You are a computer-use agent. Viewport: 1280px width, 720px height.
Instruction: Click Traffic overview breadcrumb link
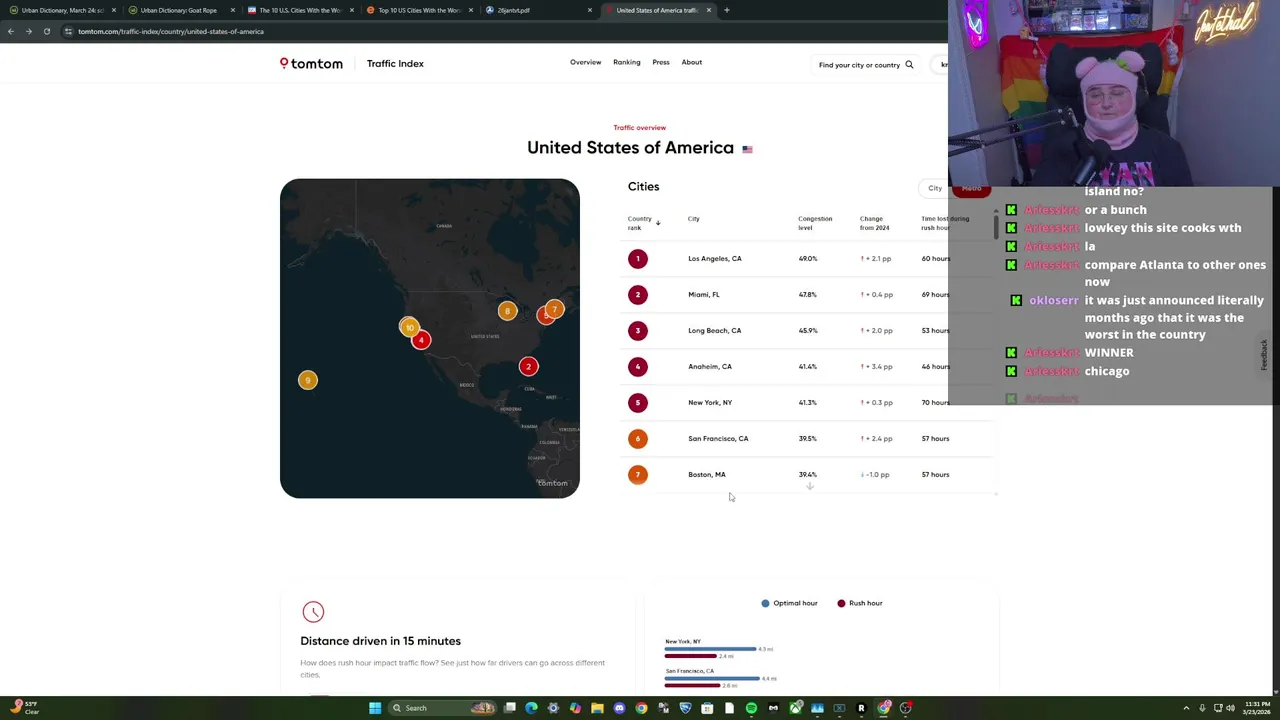(x=640, y=128)
